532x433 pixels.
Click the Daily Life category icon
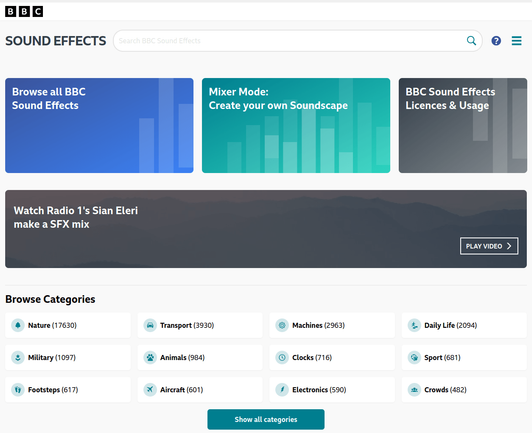(x=414, y=325)
